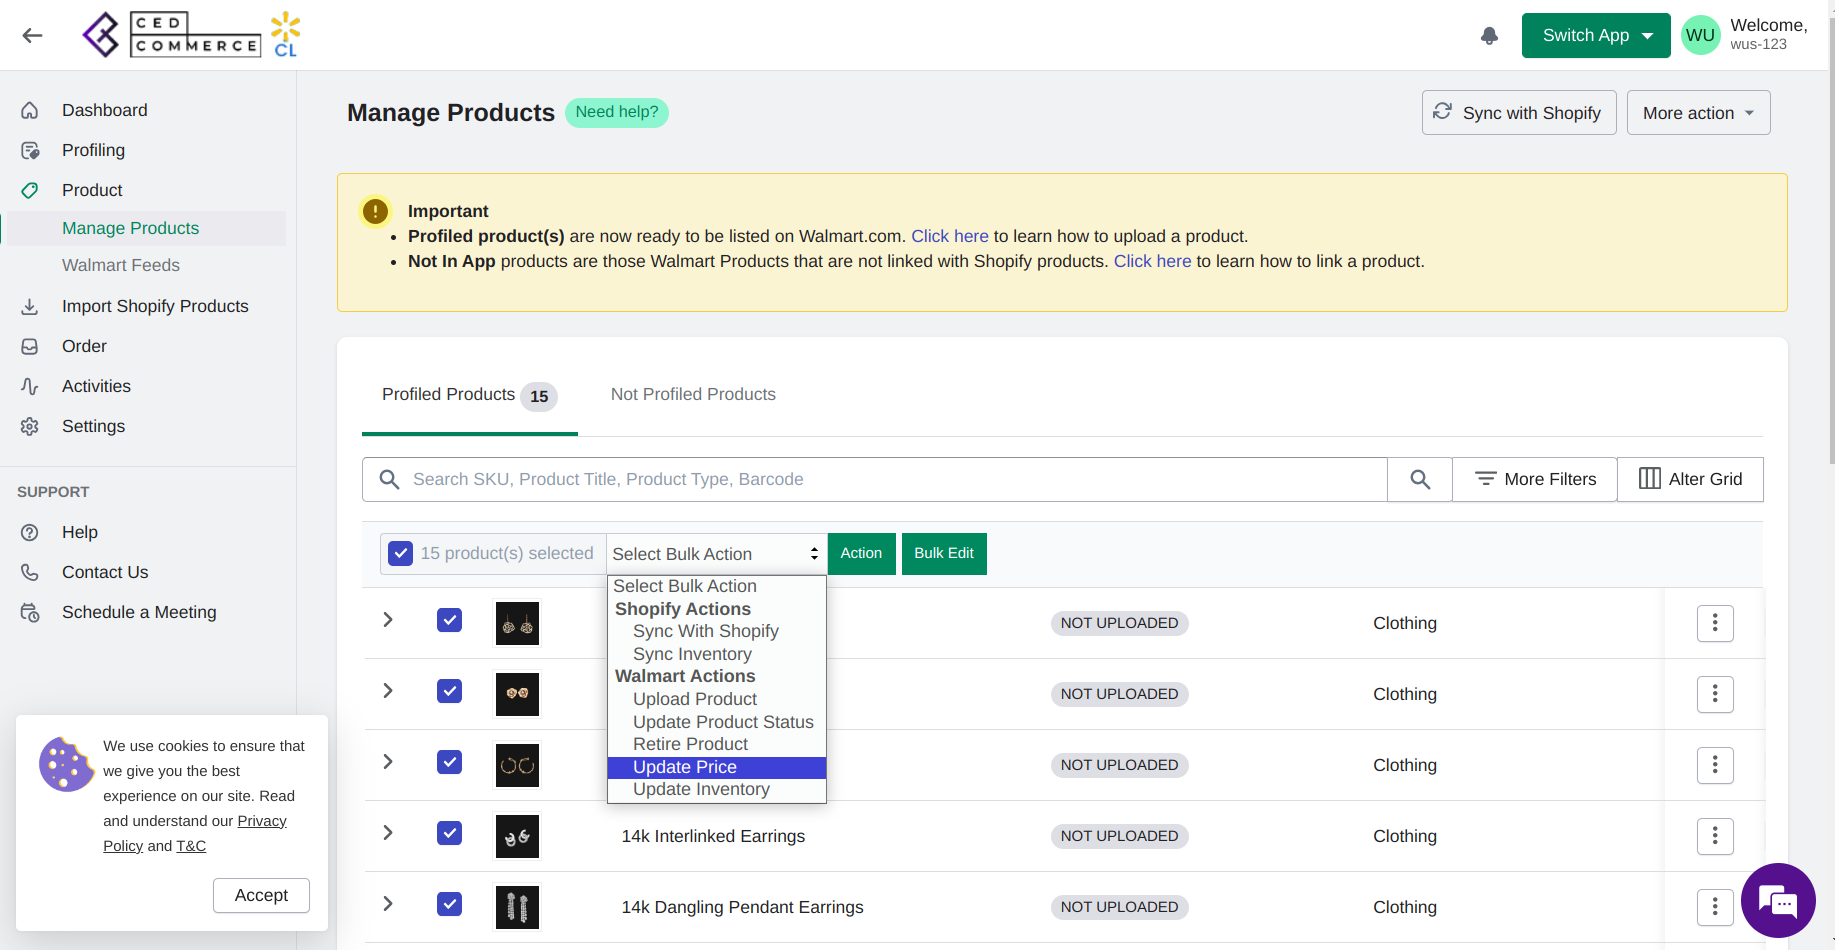
Task: Expand the second product row chevron
Action: coord(388,691)
